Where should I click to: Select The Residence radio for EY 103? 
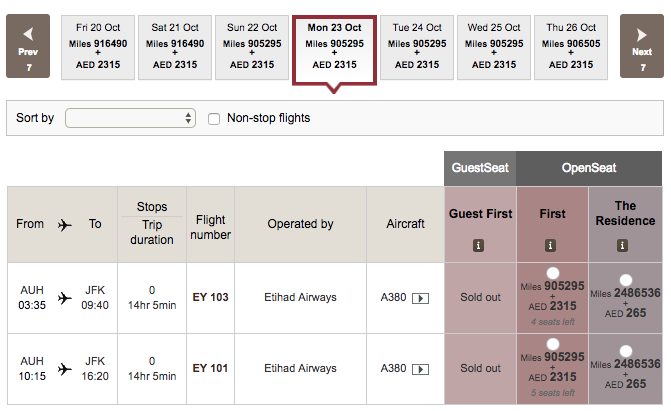[625, 281]
